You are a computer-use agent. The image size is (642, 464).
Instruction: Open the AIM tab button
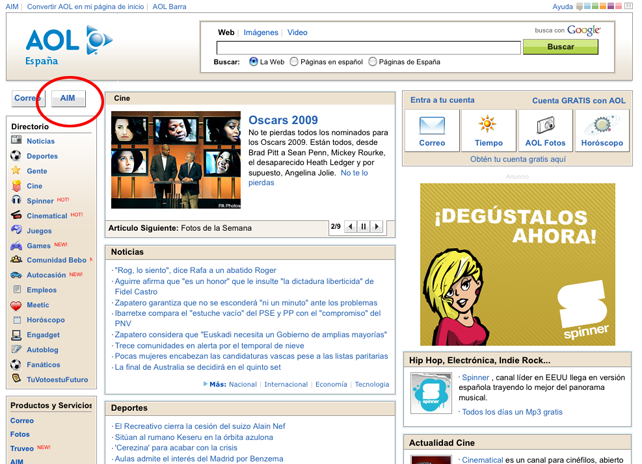click(x=68, y=98)
